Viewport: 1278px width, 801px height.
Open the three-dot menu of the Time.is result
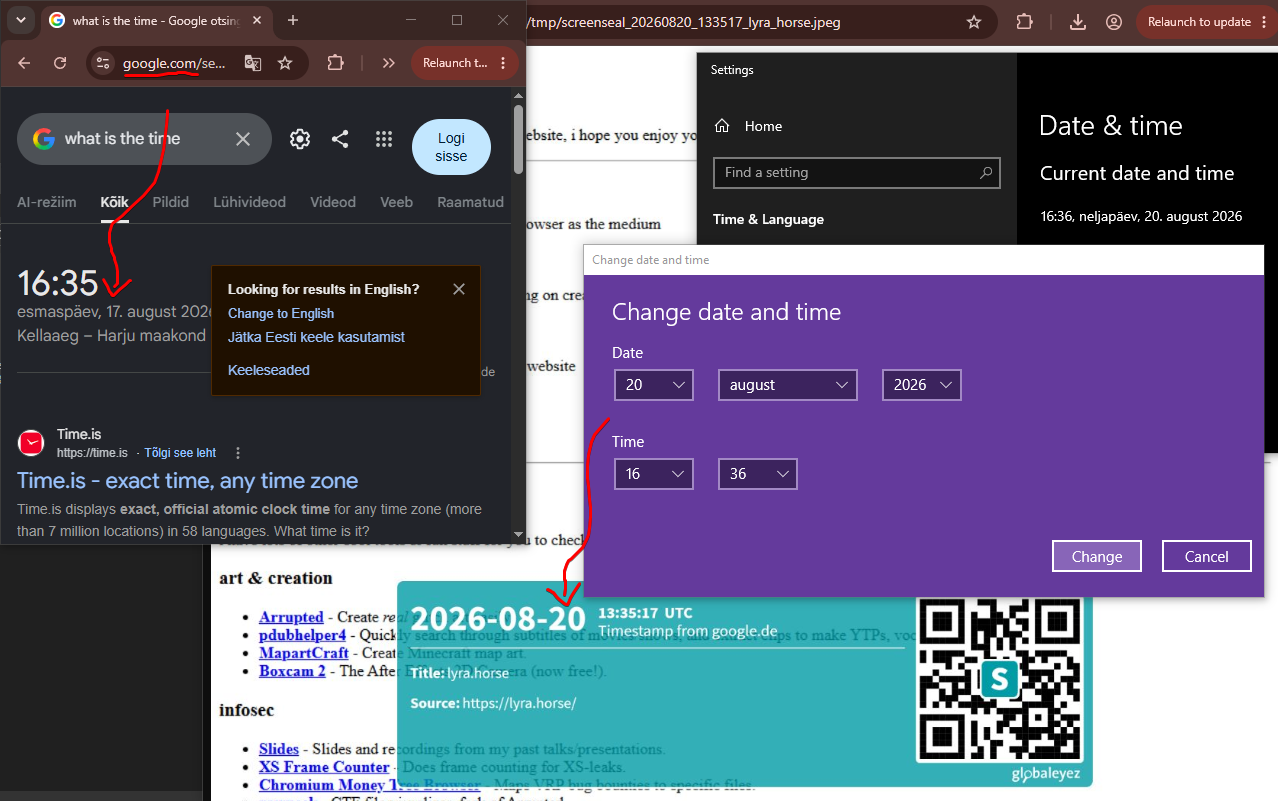click(x=238, y=453)
